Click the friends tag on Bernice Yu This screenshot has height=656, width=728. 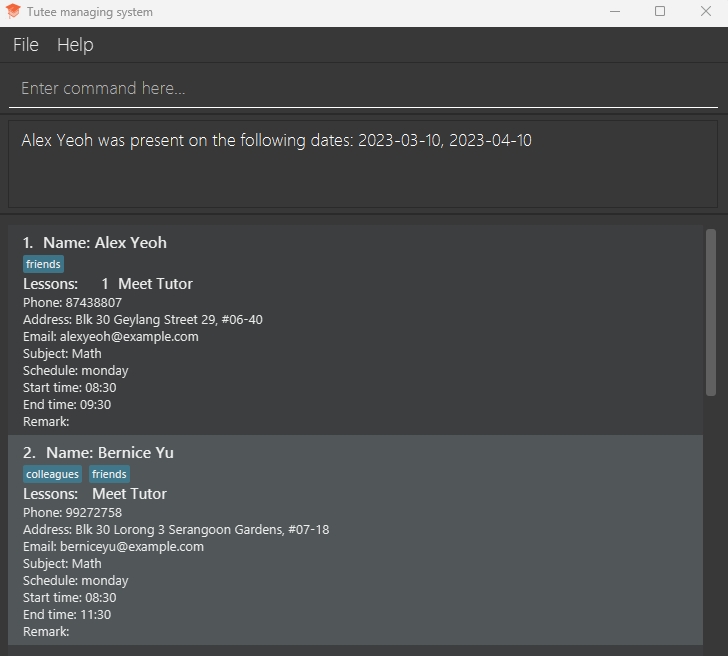[109, 474]
